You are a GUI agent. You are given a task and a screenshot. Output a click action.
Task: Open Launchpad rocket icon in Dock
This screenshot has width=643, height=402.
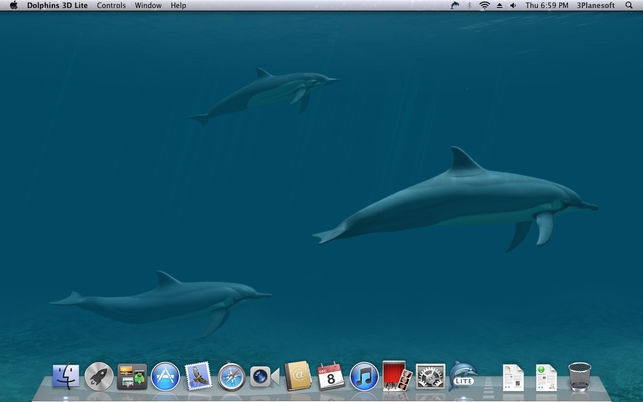[x=99, y=376]
